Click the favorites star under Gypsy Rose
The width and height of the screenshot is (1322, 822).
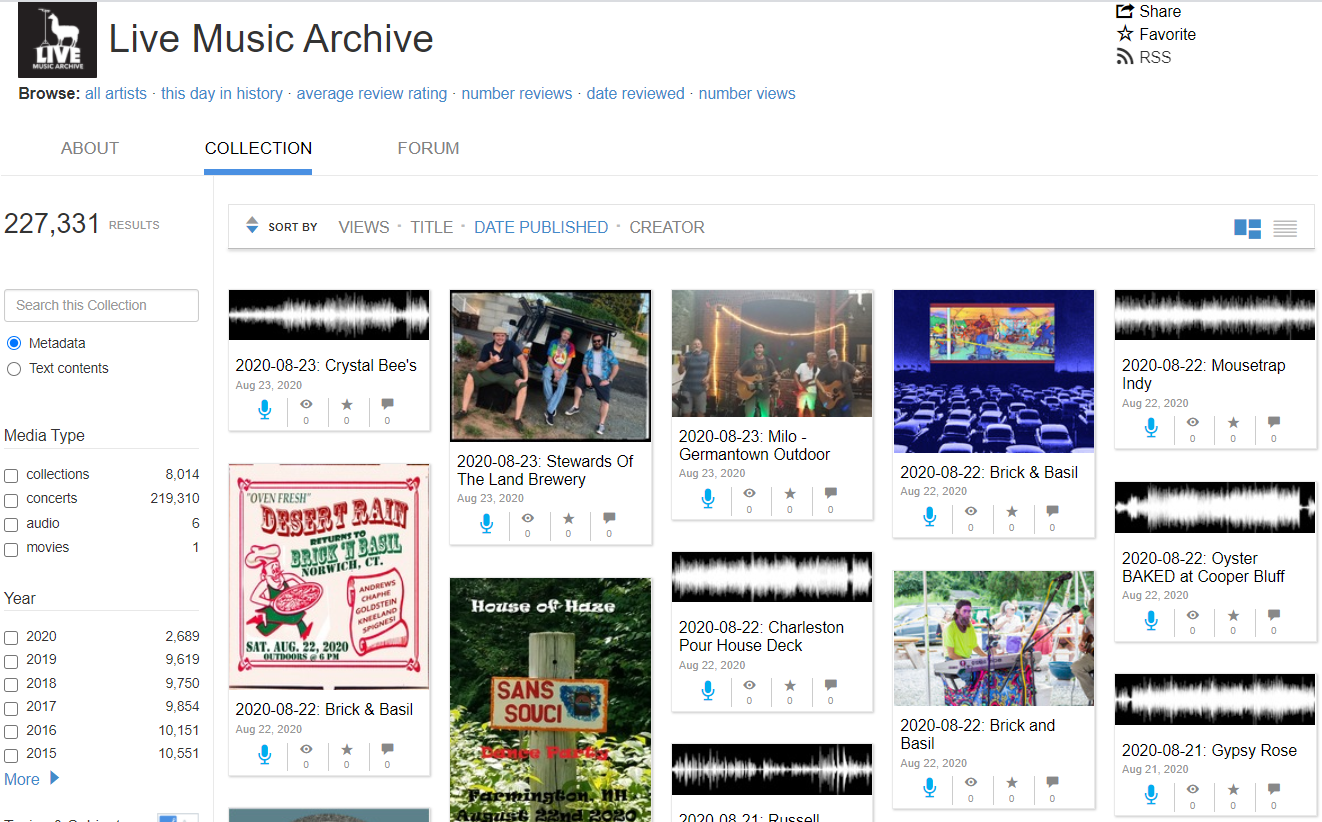[1233, 791]
